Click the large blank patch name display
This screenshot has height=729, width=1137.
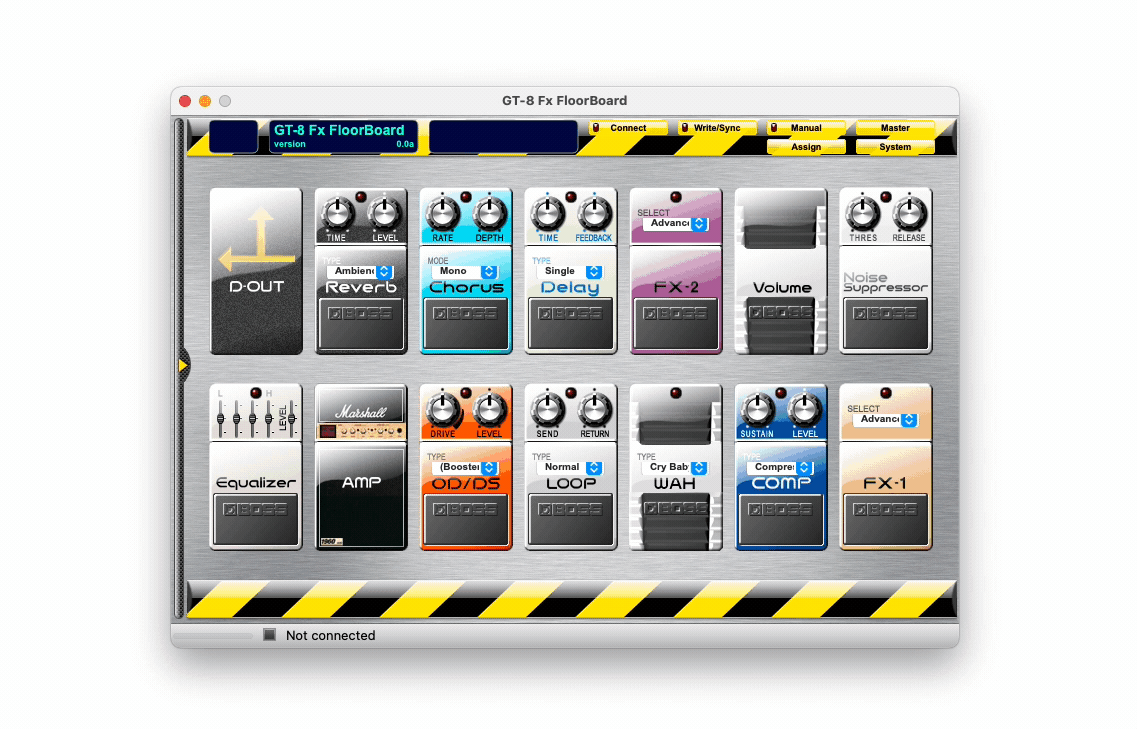(503, 136)
